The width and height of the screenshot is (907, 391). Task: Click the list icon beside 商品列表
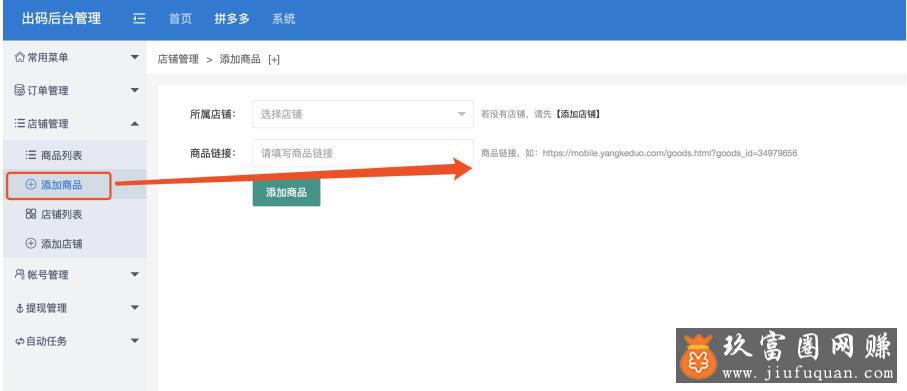(x=31, y=155)
